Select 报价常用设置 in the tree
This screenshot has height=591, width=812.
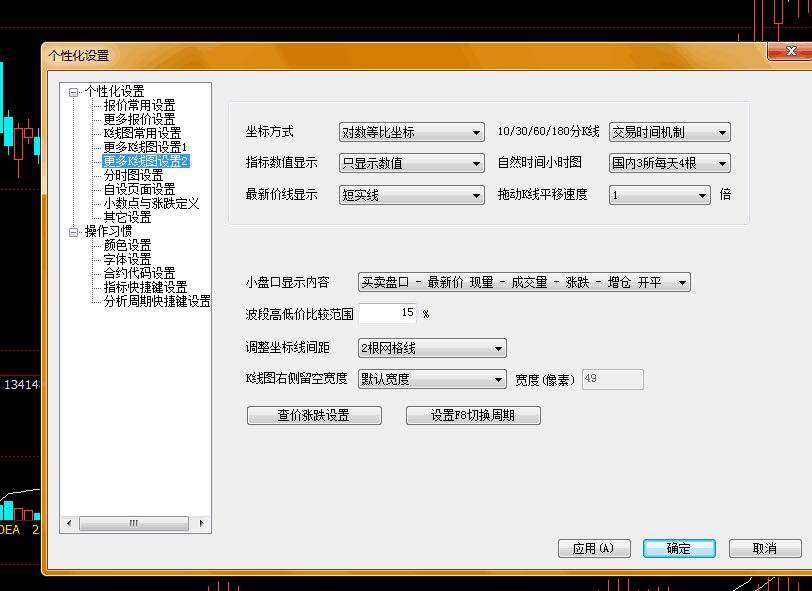click(139, 105)
